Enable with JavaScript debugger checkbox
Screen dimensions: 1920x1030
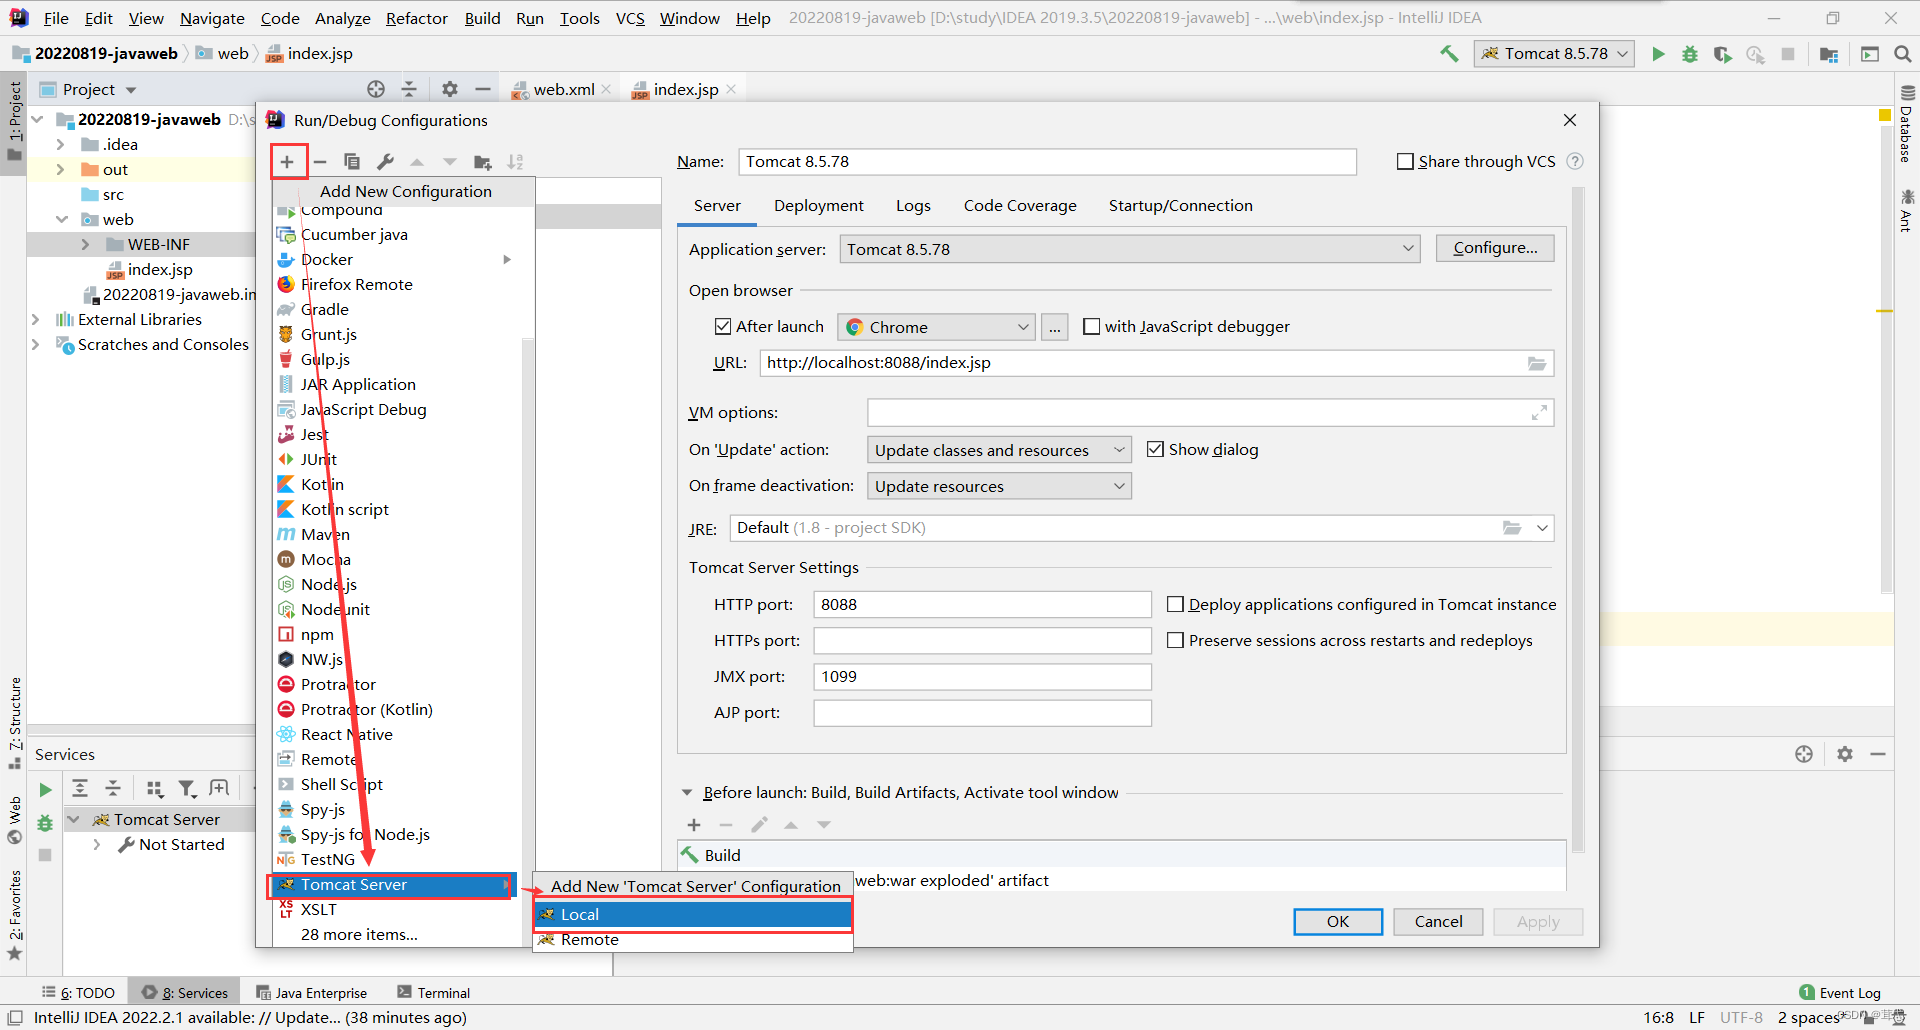point(1092,326)
